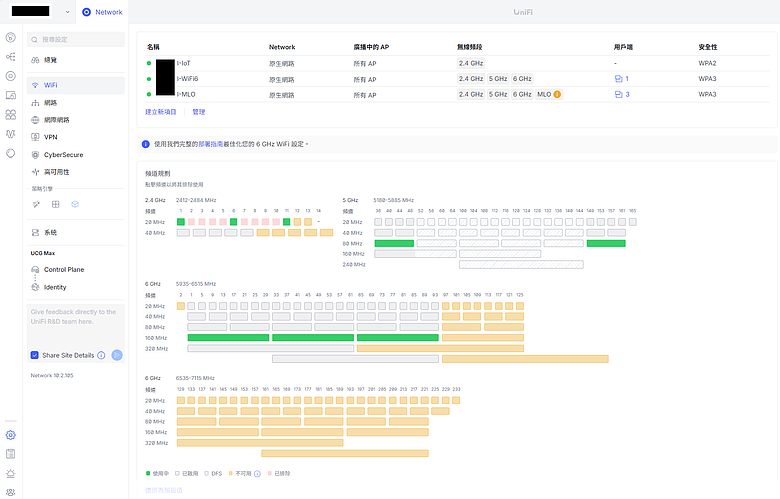
Task: Click the binoculars icon beside 總覽
Action: (x=35, y=60)
